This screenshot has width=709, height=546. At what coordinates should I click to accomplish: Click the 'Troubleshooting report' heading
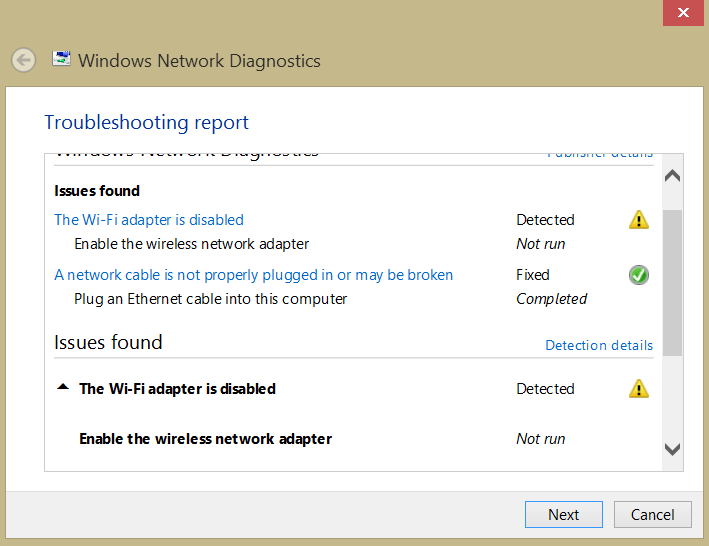coord(147,122)
